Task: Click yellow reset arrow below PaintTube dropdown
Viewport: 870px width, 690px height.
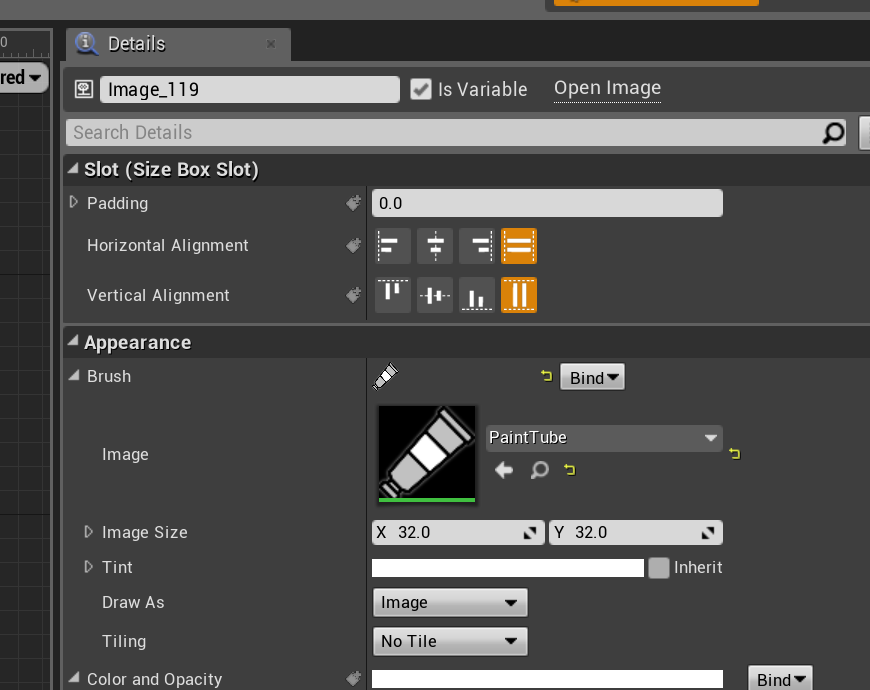Action: 570,470
